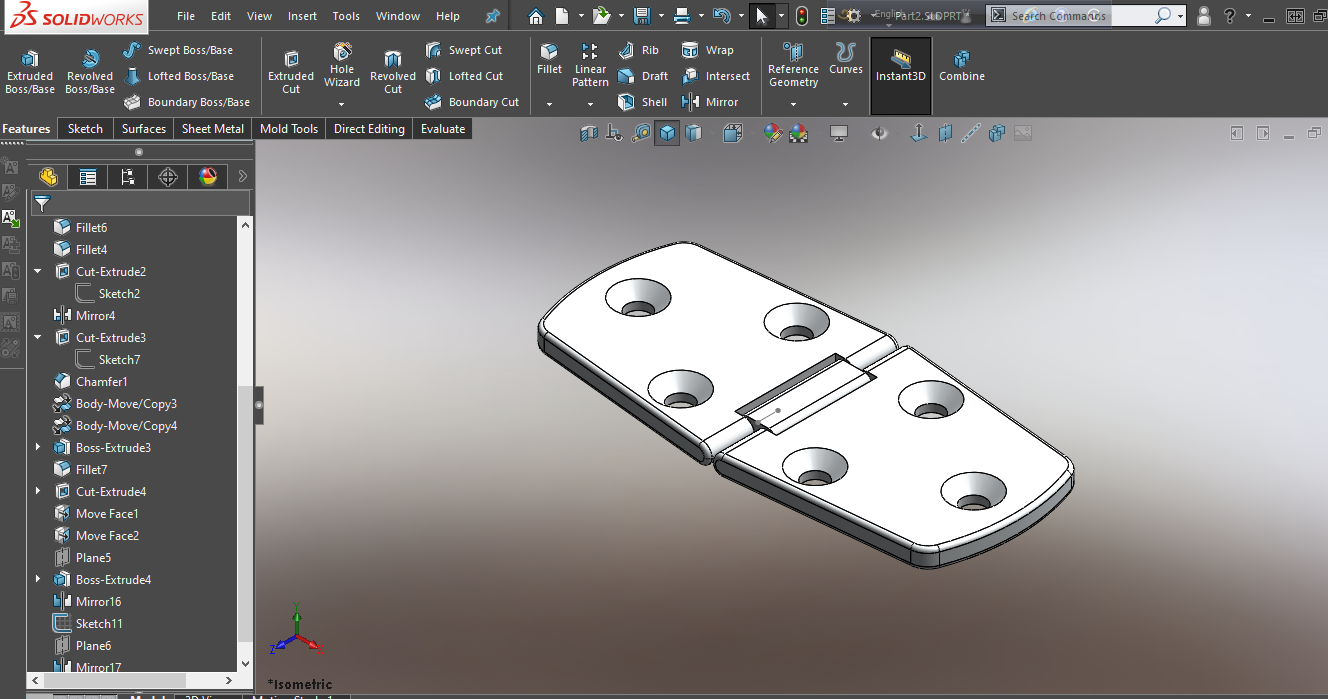Click the feature tree filter icon
Screen dimensions: 1328x699
pyautogui.click(x=42, y=204)
